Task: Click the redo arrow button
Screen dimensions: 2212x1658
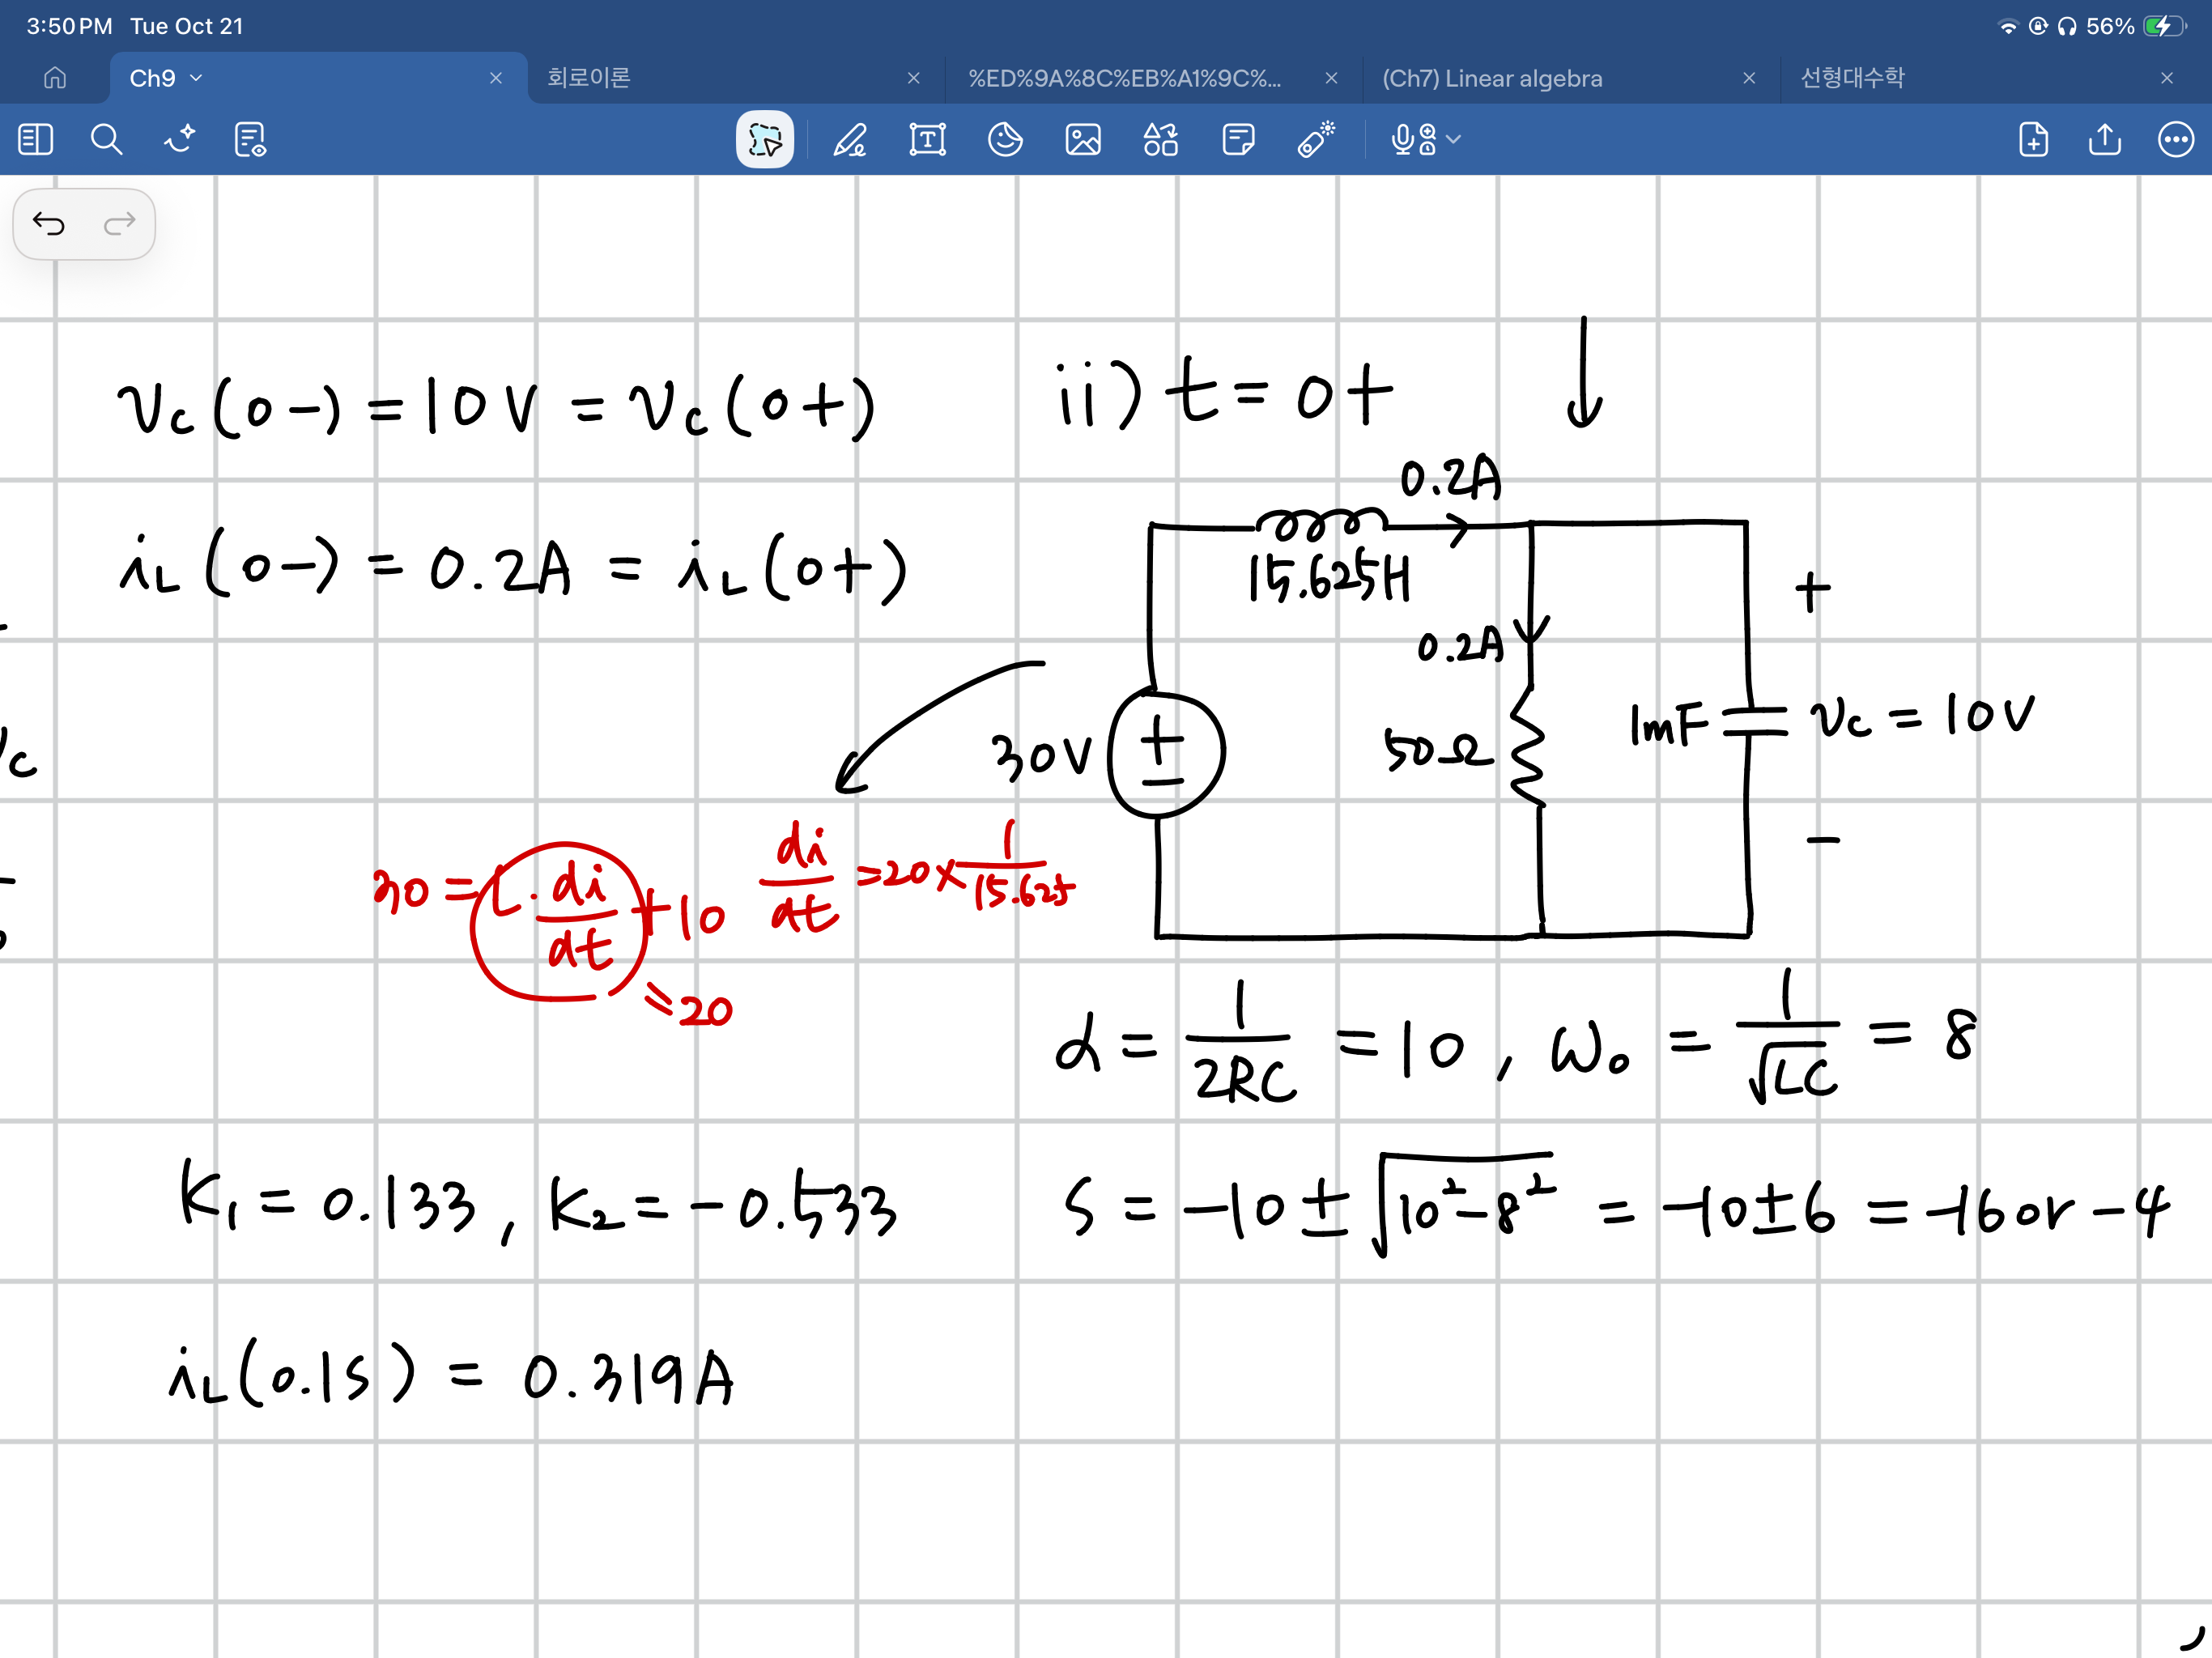Action: point(119,223)
